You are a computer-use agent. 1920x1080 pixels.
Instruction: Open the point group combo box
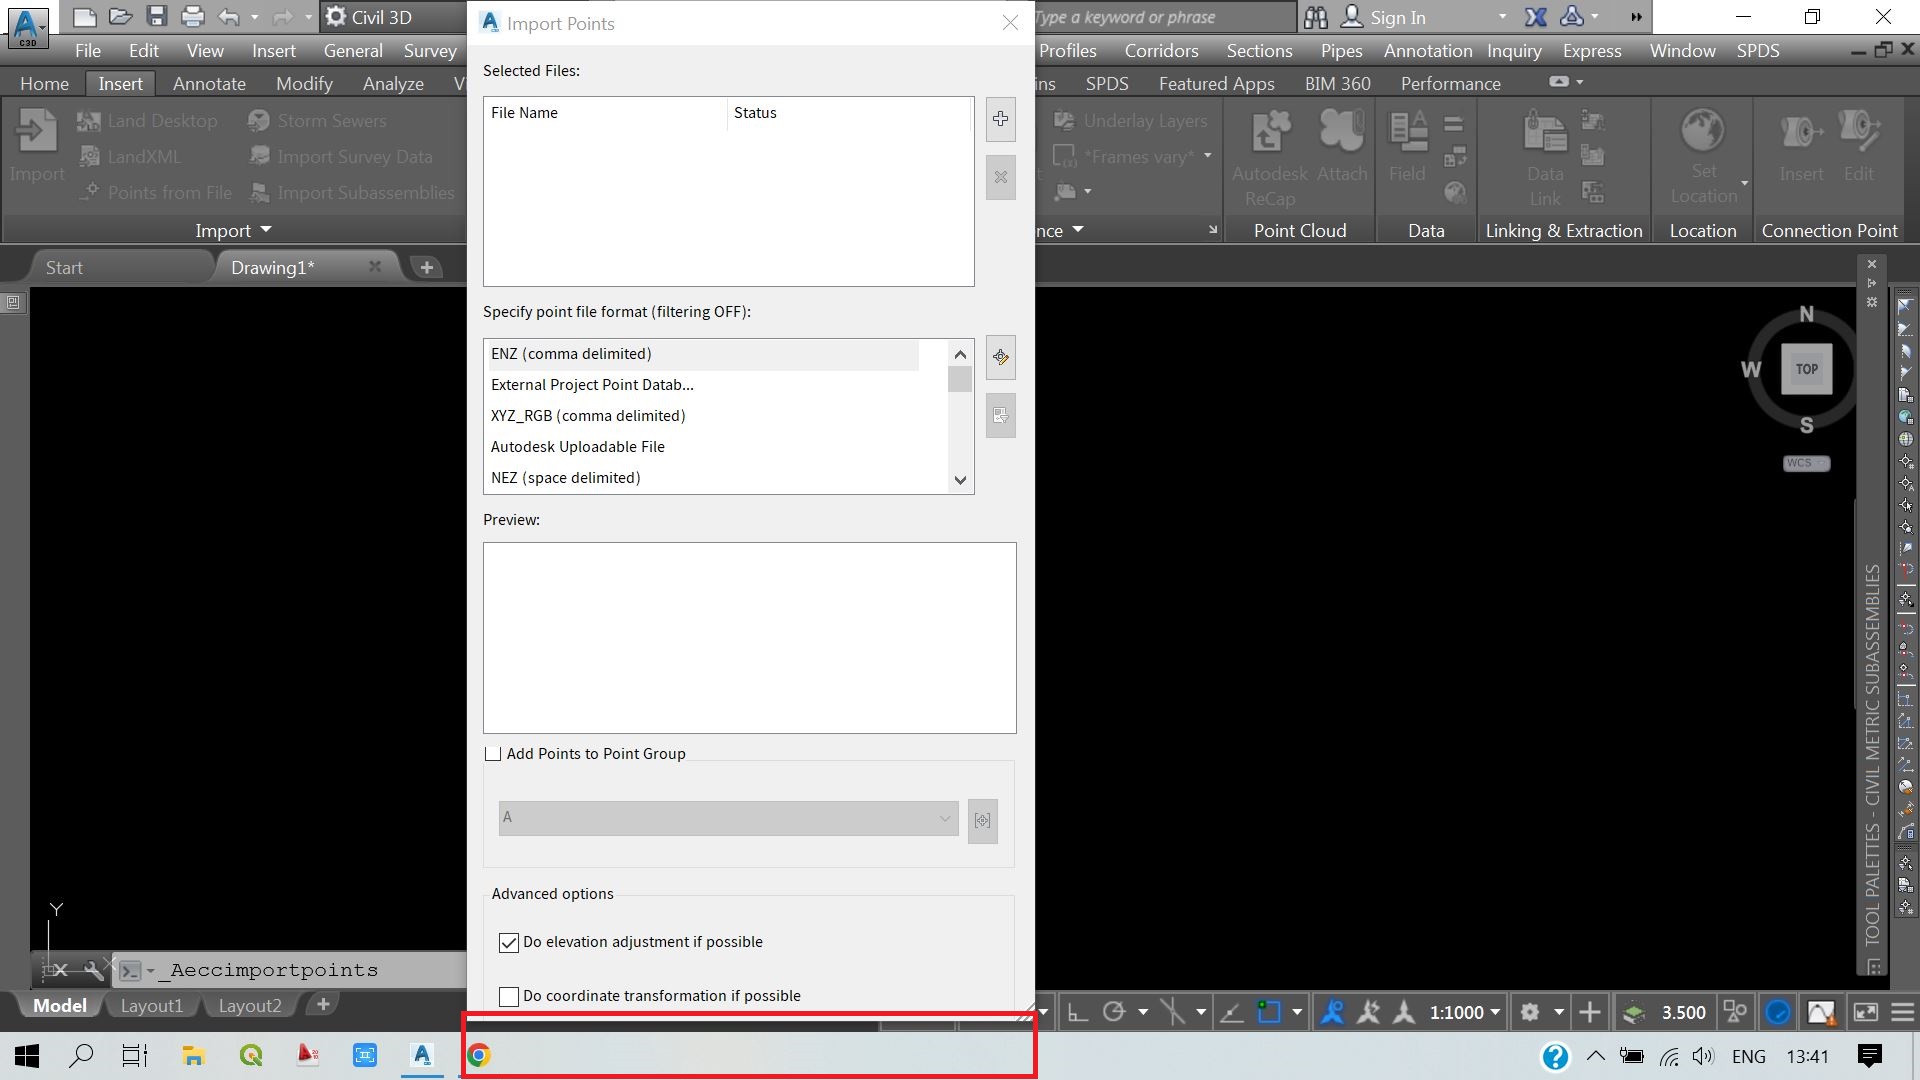pos(728,818)
